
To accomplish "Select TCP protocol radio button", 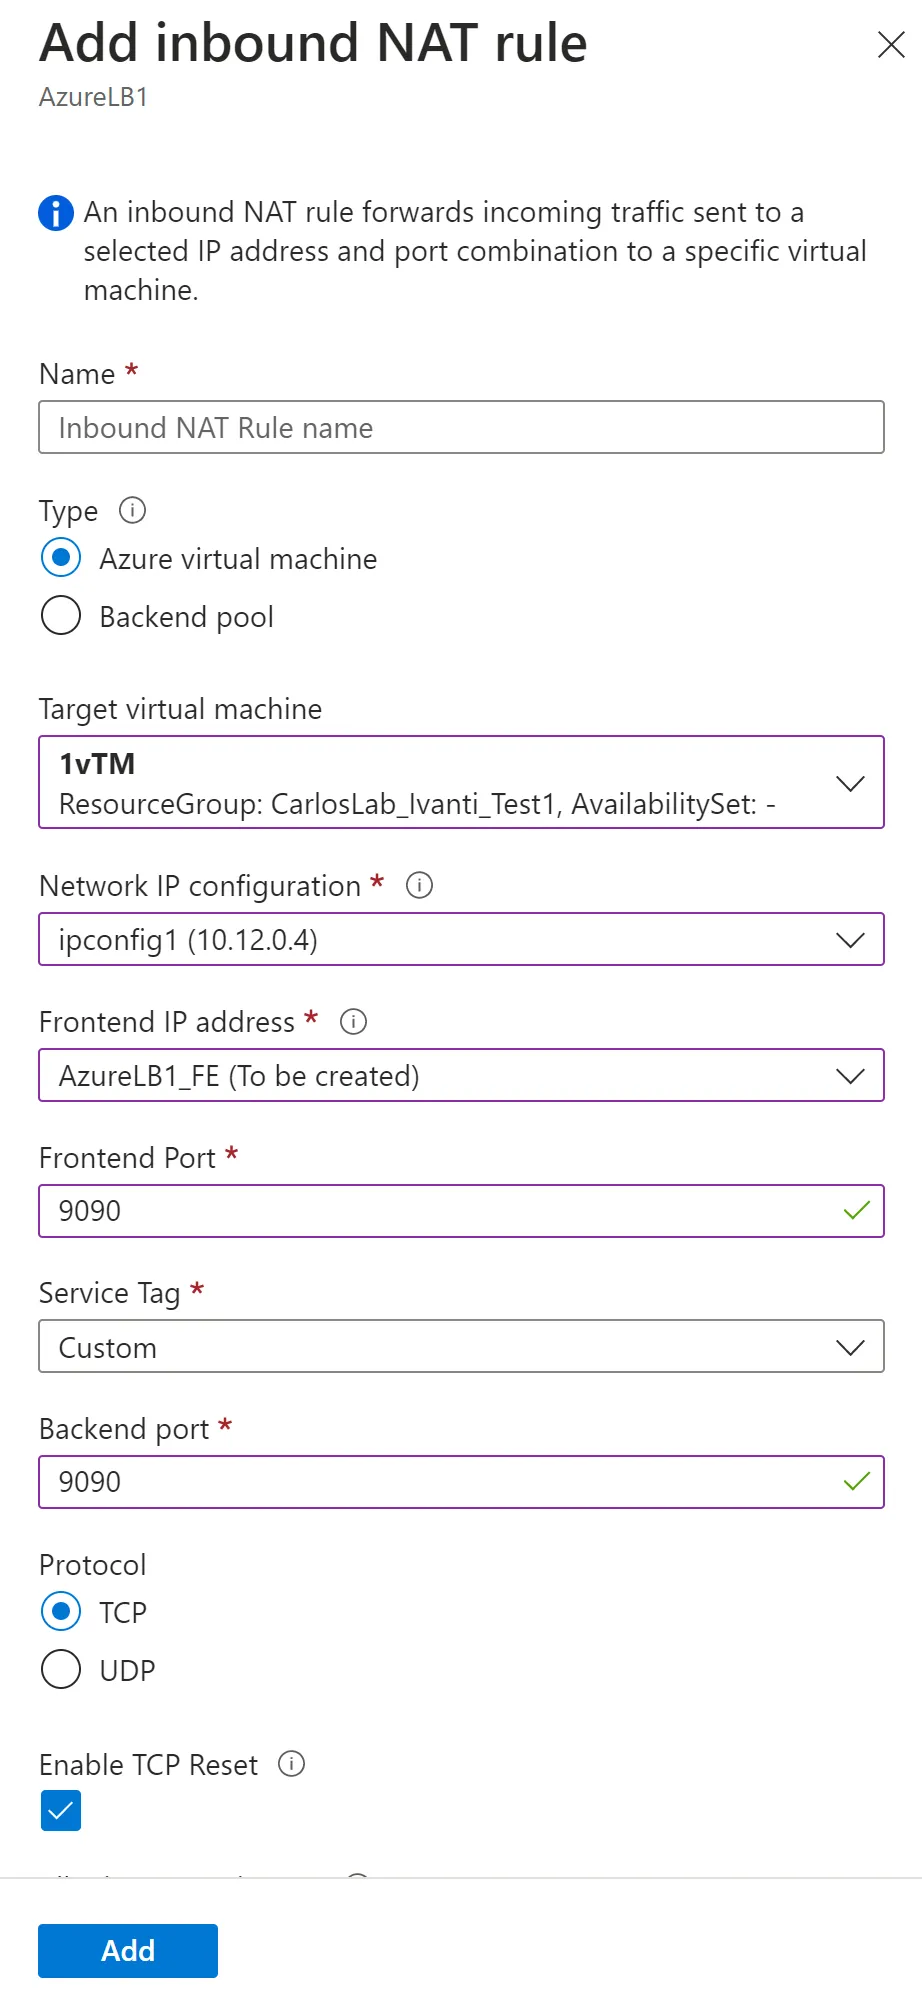I will click(61, 1611).
